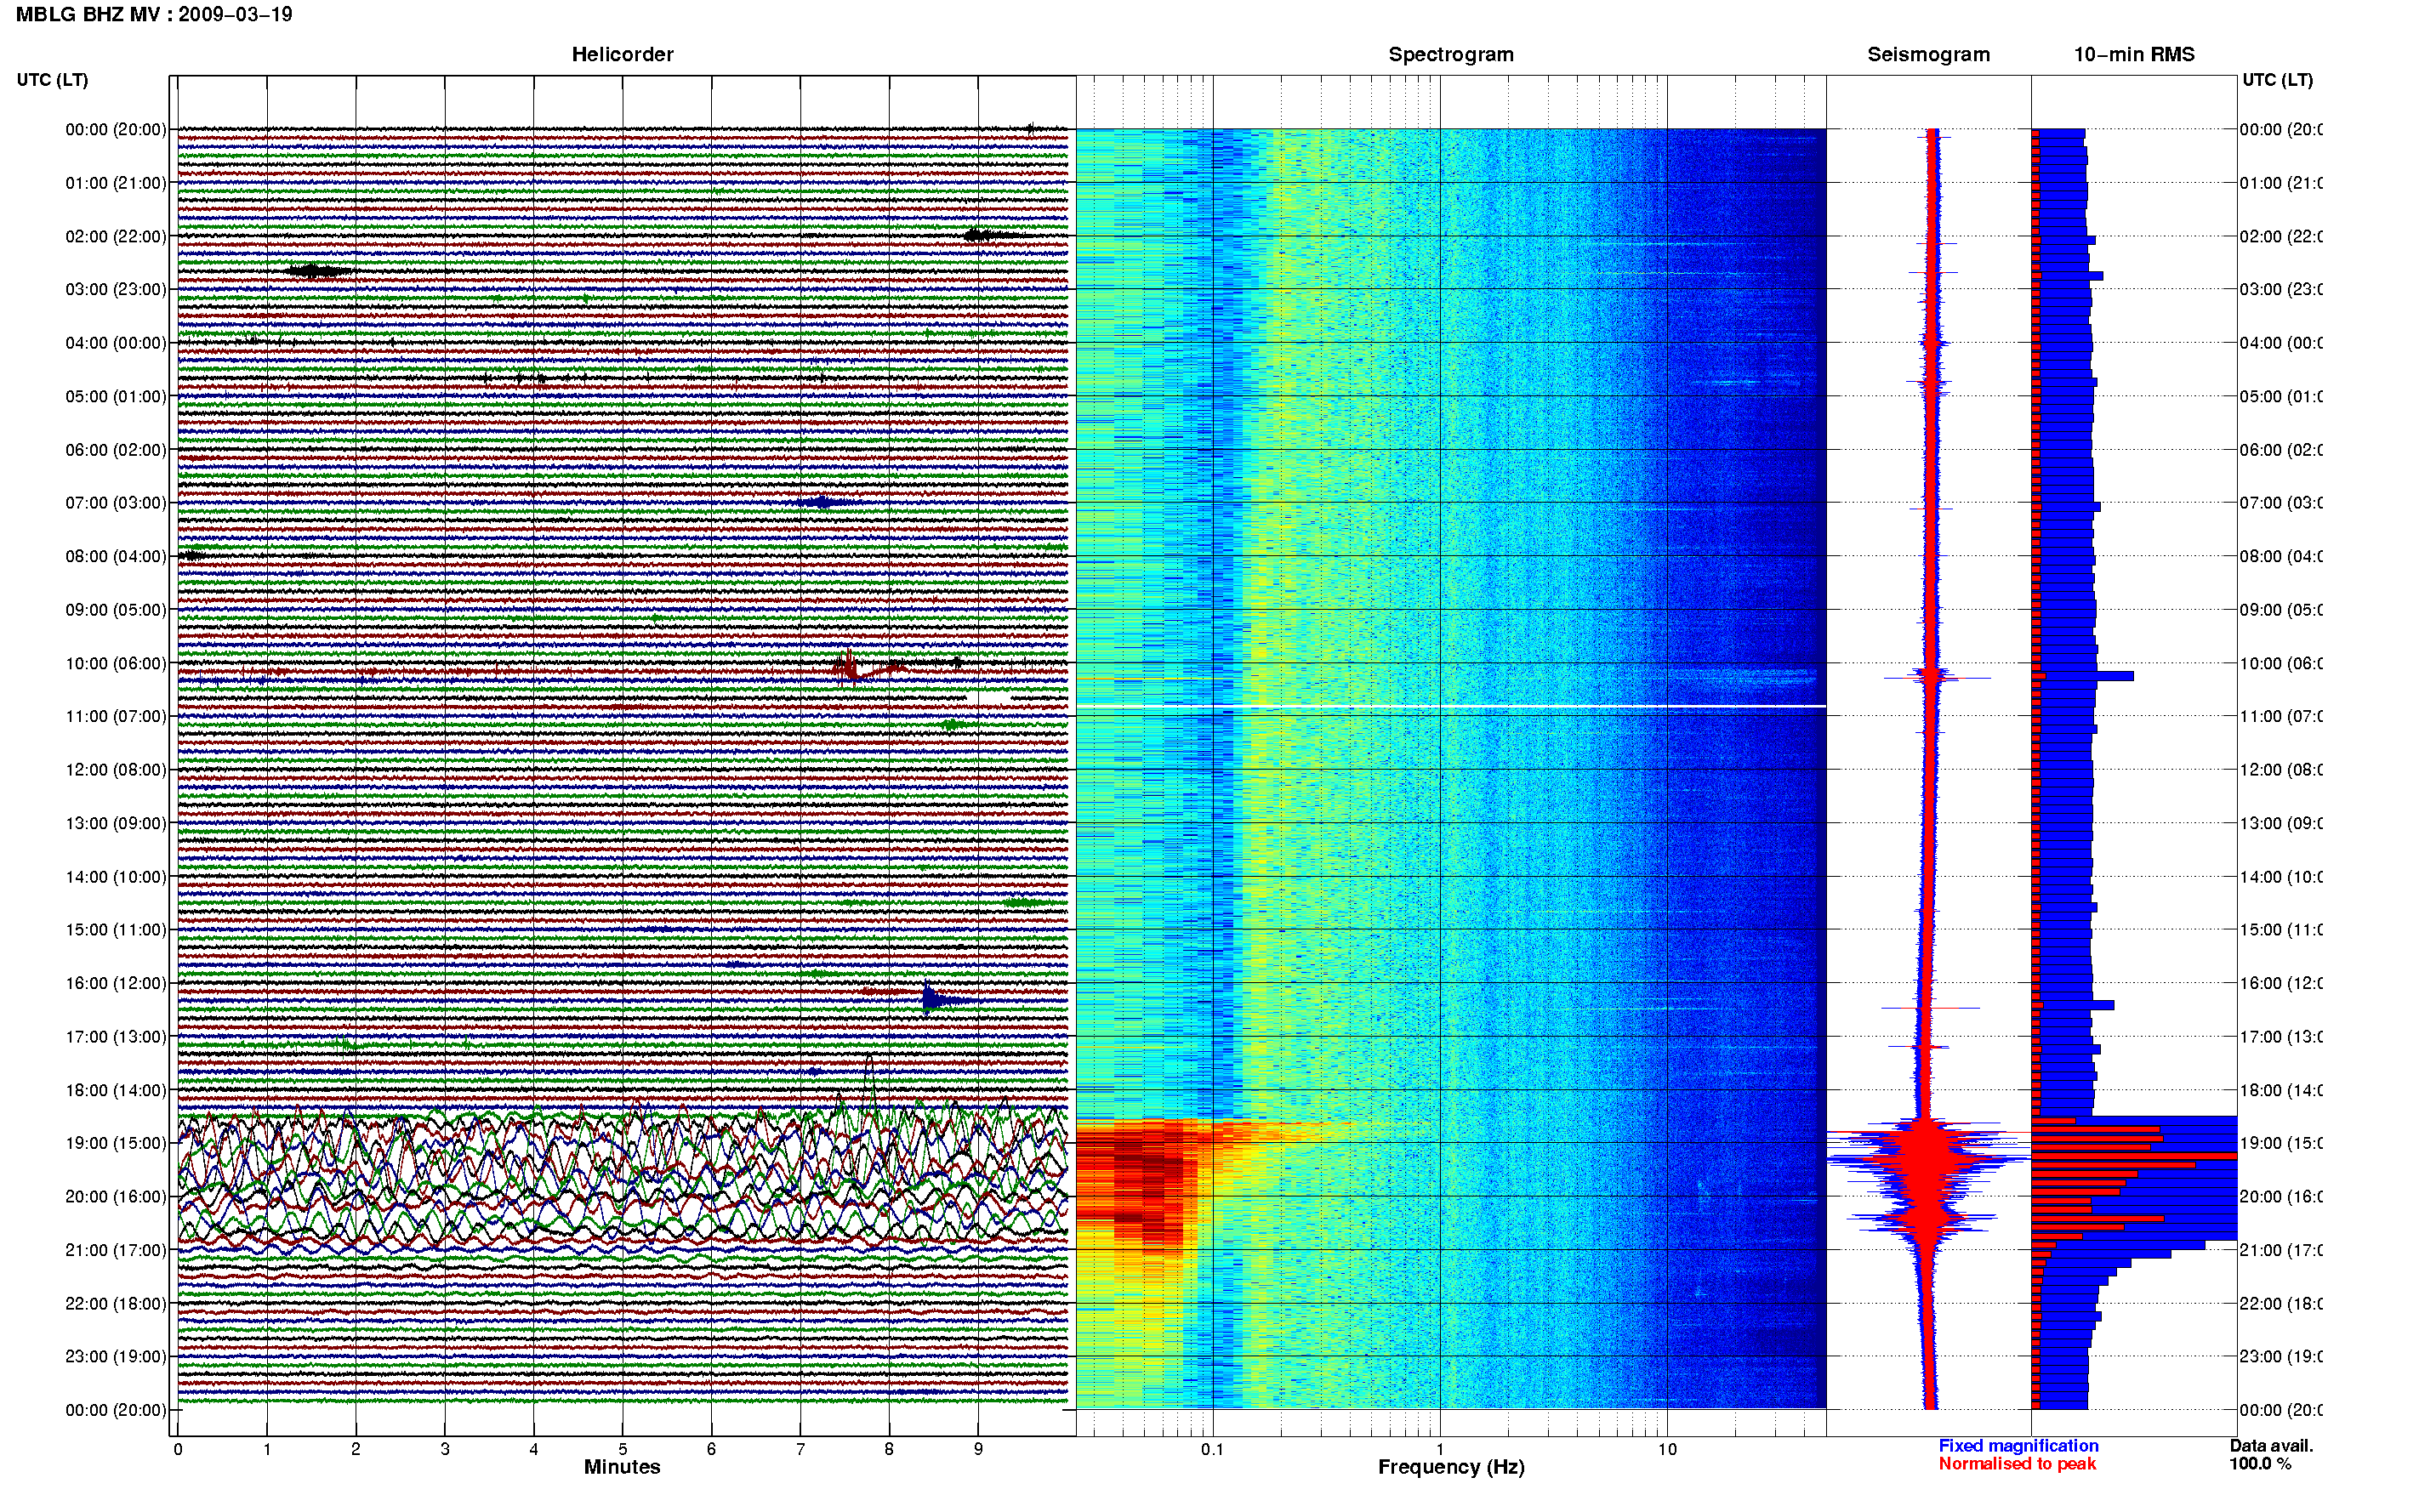Click the large seismogram amplitude burst near 19:00
The image size is (2419, 1512).
[x=1929, y=1160]
